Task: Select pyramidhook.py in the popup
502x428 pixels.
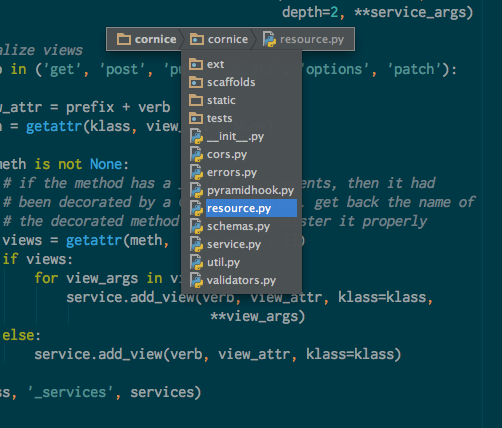Action: click(241, 190)
